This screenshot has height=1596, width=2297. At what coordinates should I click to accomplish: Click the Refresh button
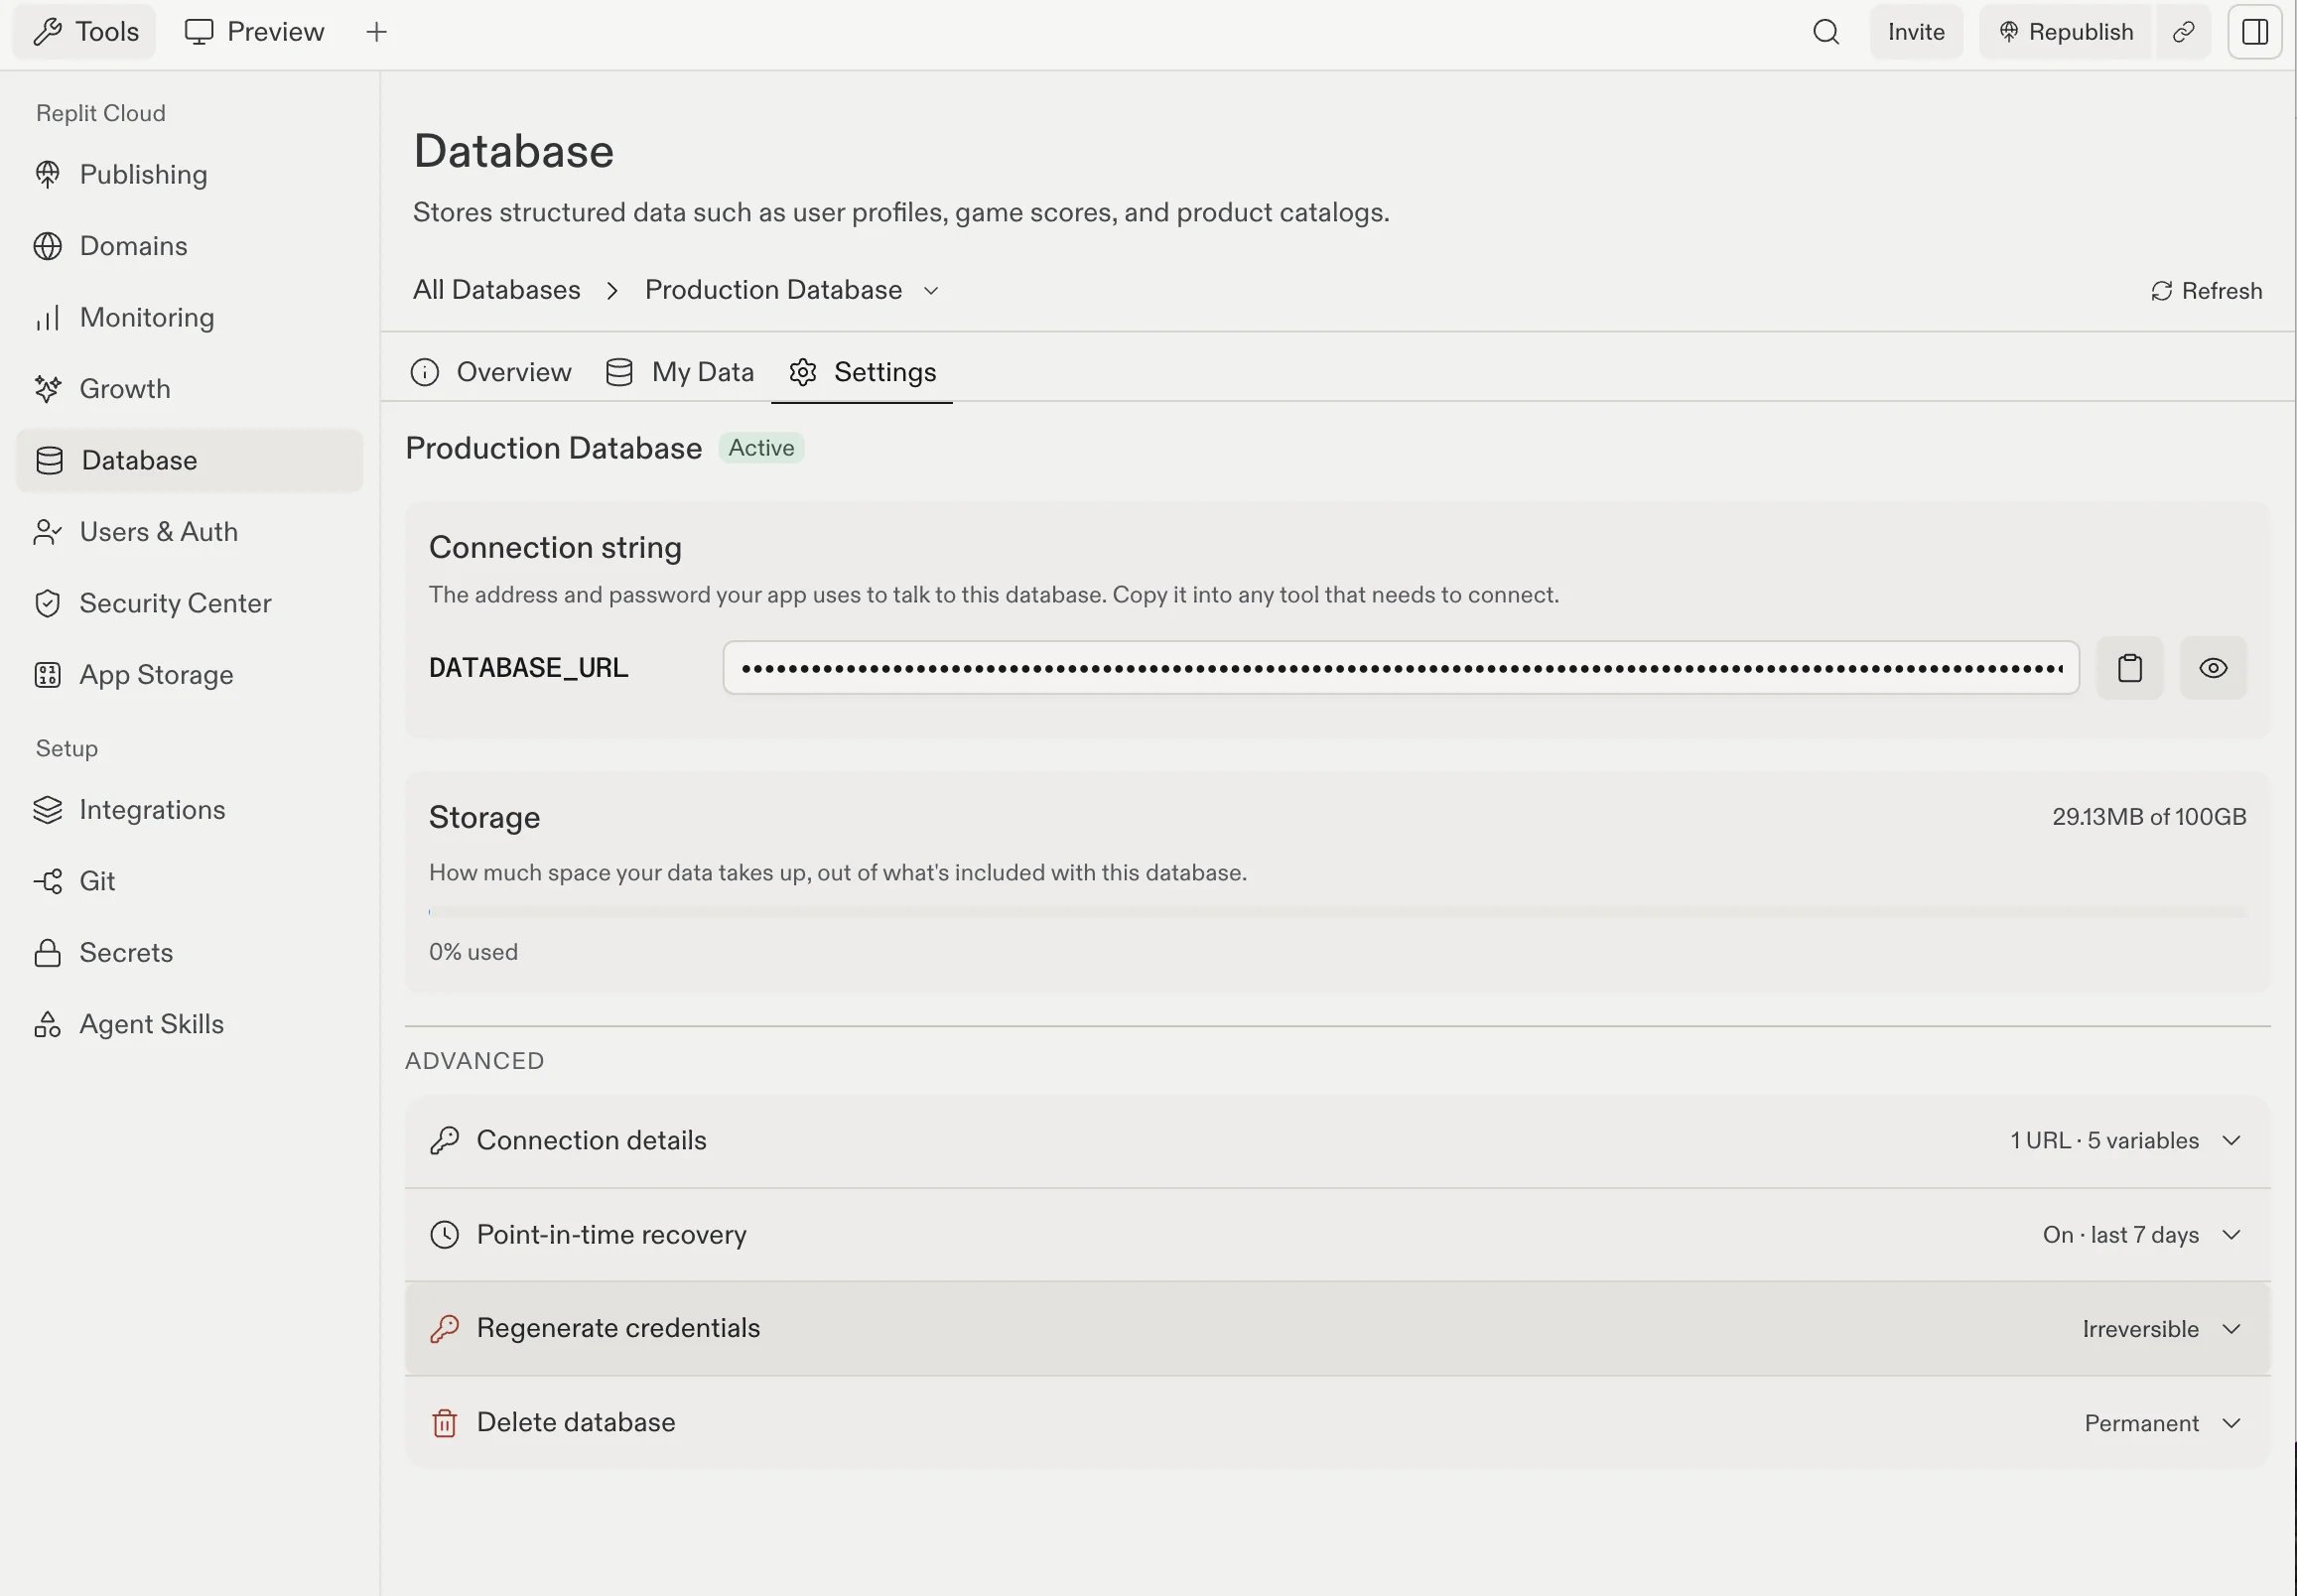coord(2206,291)
